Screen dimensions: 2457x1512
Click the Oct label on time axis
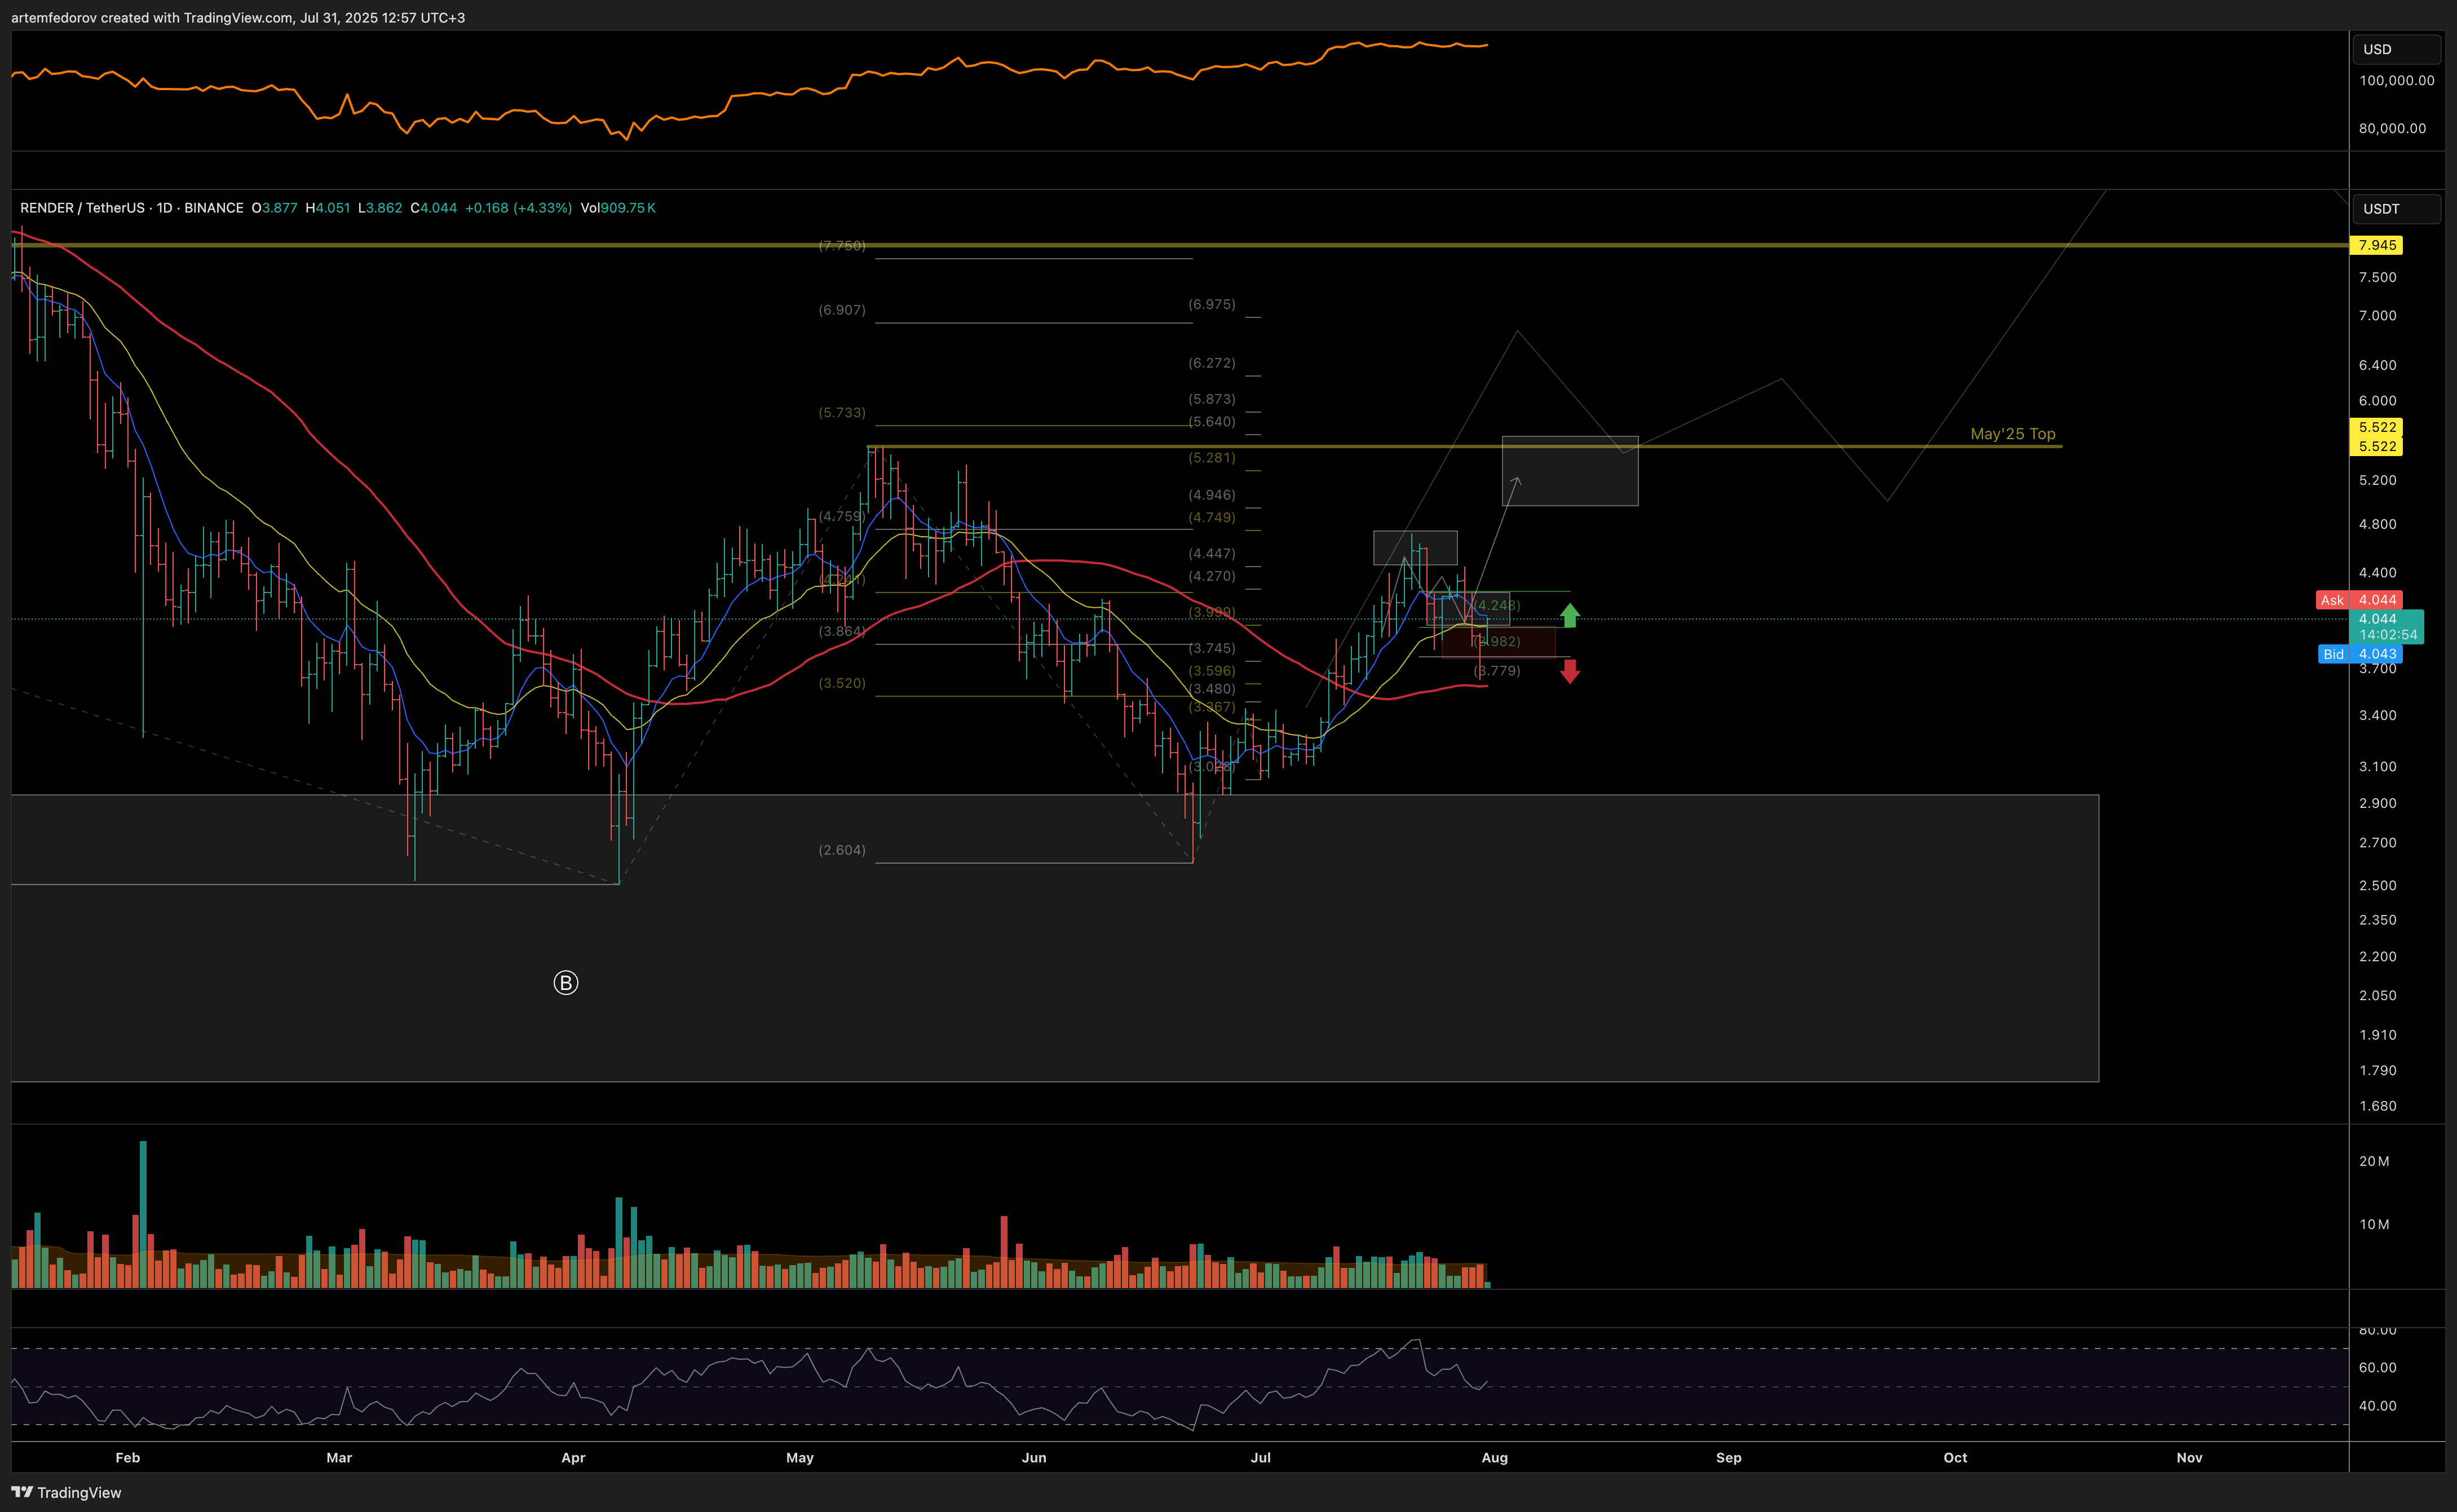1955,1457
